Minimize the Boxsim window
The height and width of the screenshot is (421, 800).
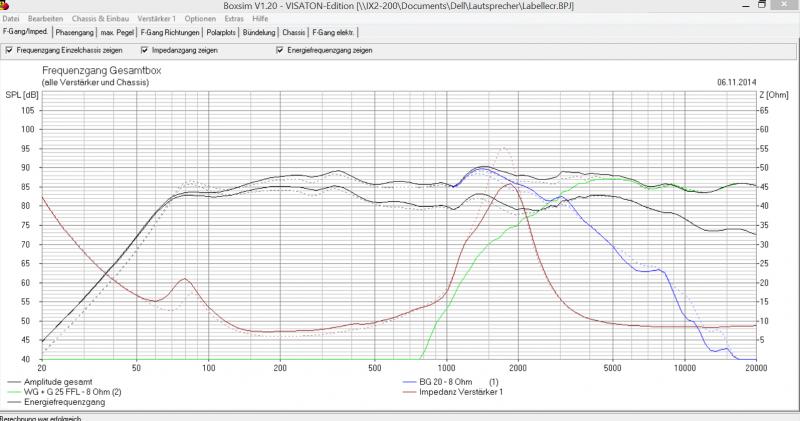tap(746, 5)
